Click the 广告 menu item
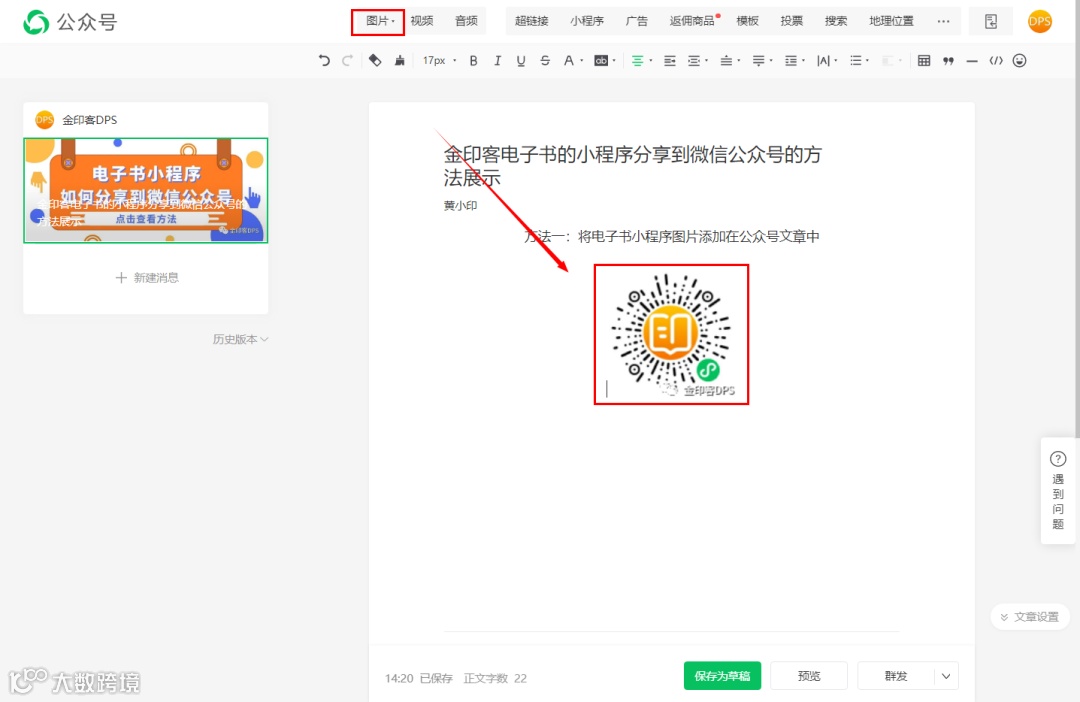This screenshot has width=1080, height=702. (x=636, y=21)
